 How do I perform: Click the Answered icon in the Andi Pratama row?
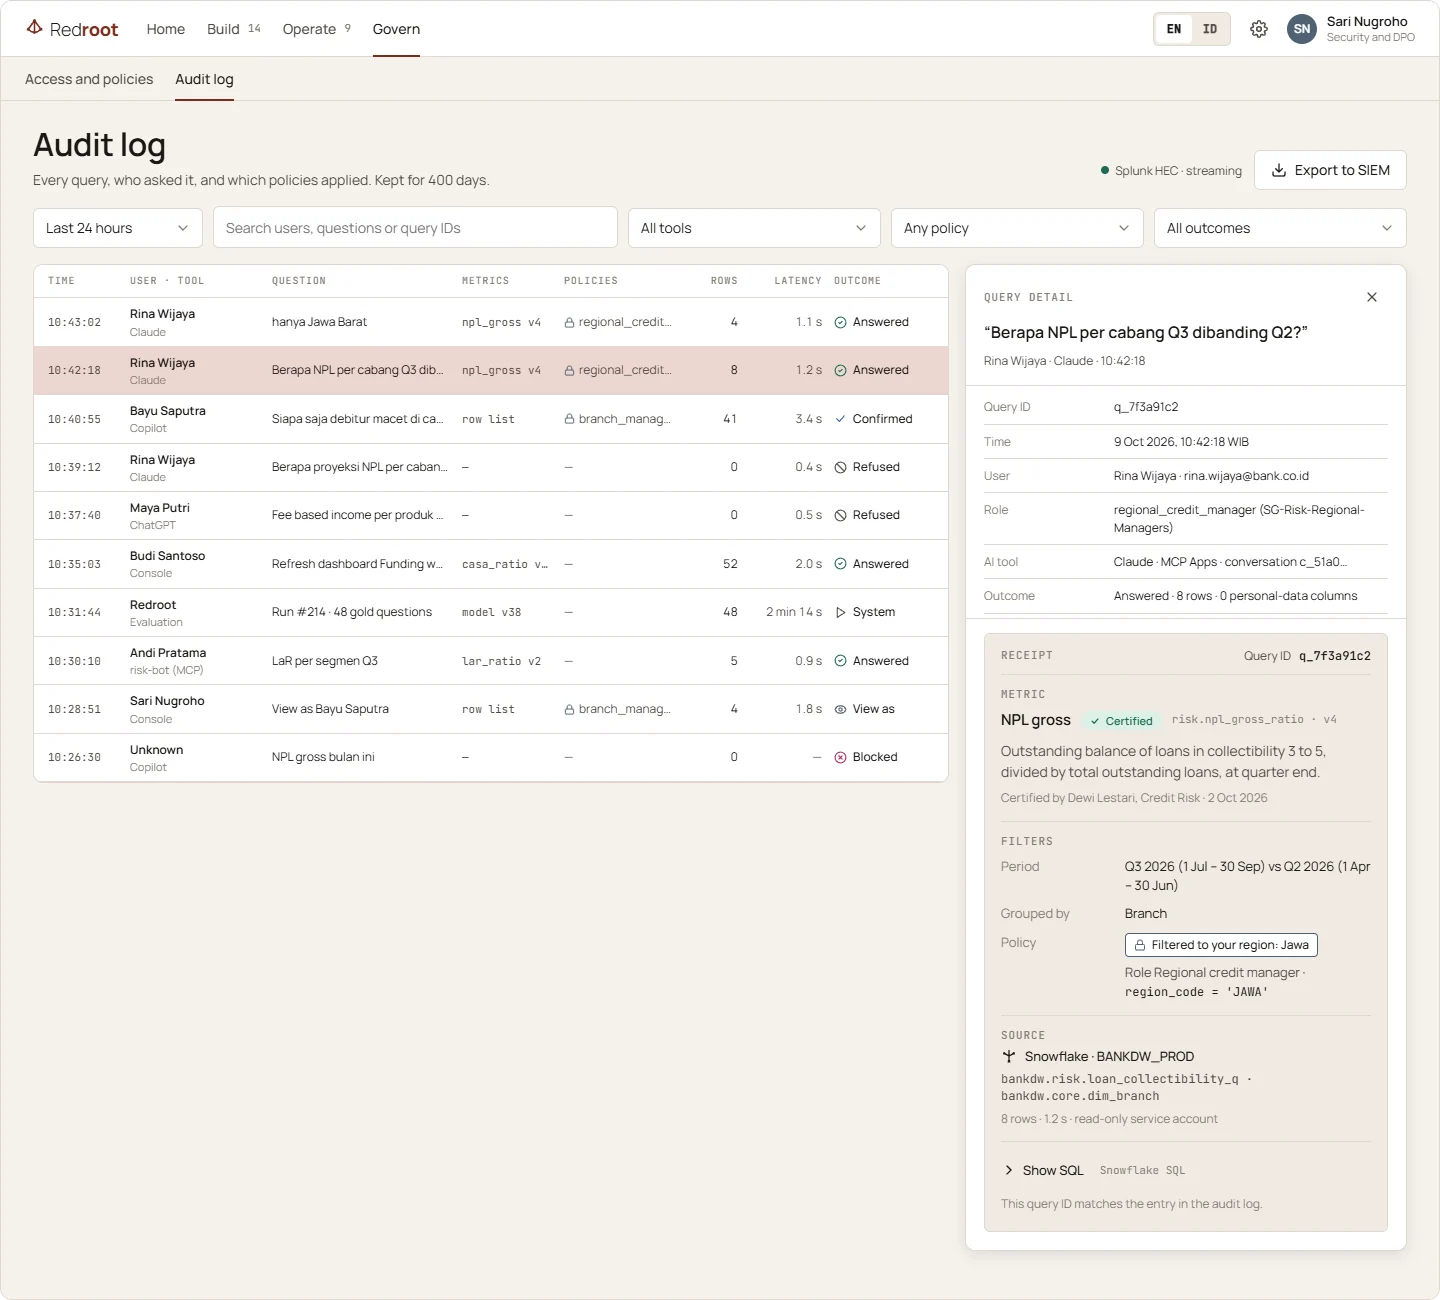point(841,661)
